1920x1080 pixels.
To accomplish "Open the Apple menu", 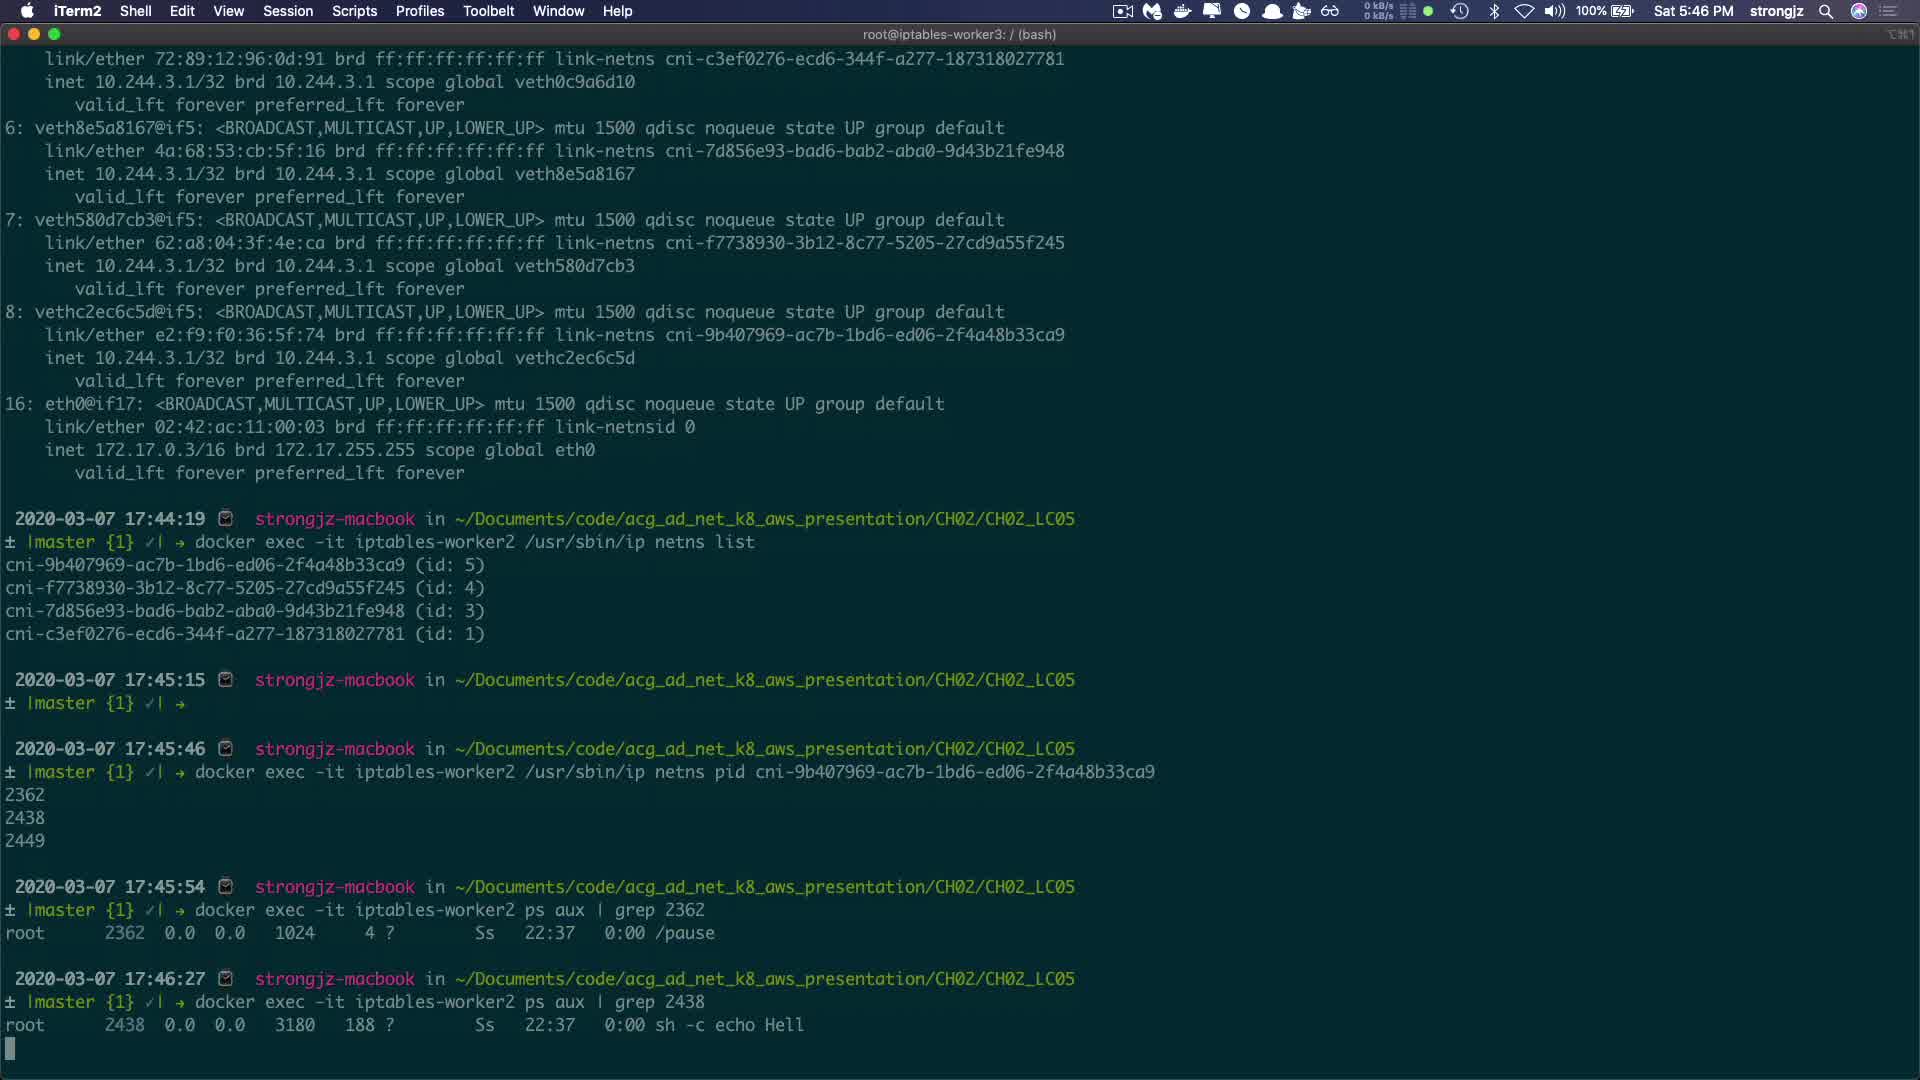I will point(27,11).
